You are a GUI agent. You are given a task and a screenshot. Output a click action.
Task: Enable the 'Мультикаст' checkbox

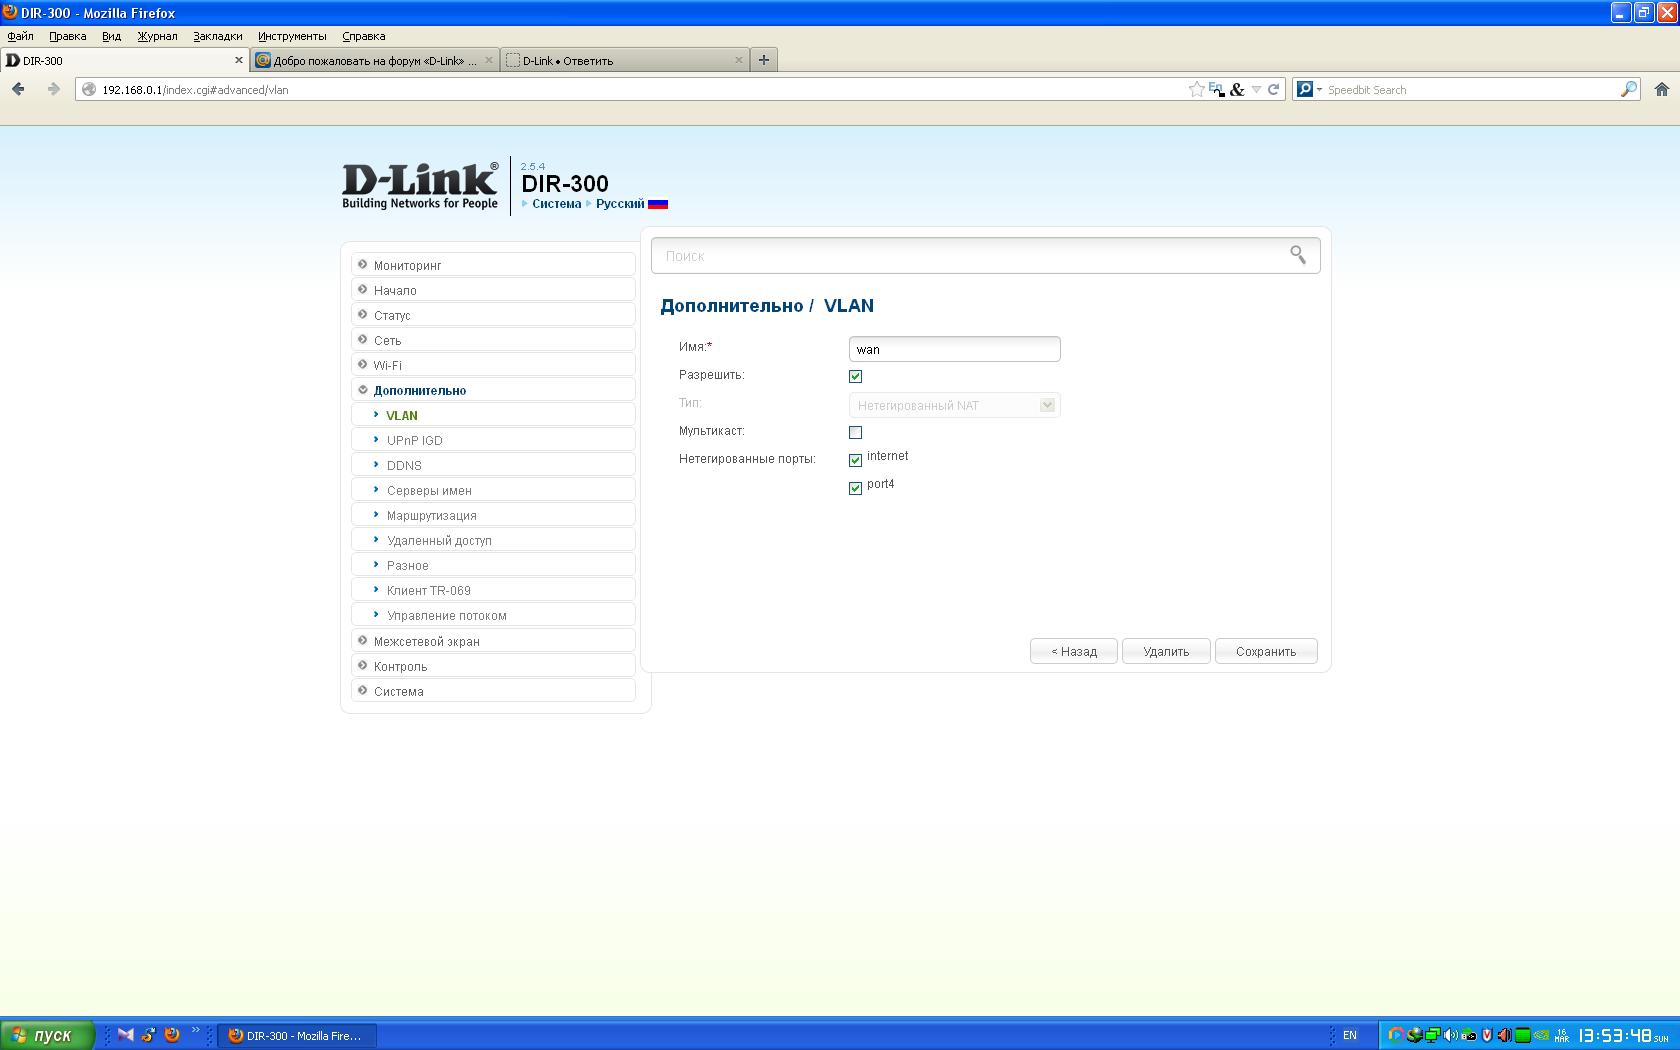pos(855,432)
